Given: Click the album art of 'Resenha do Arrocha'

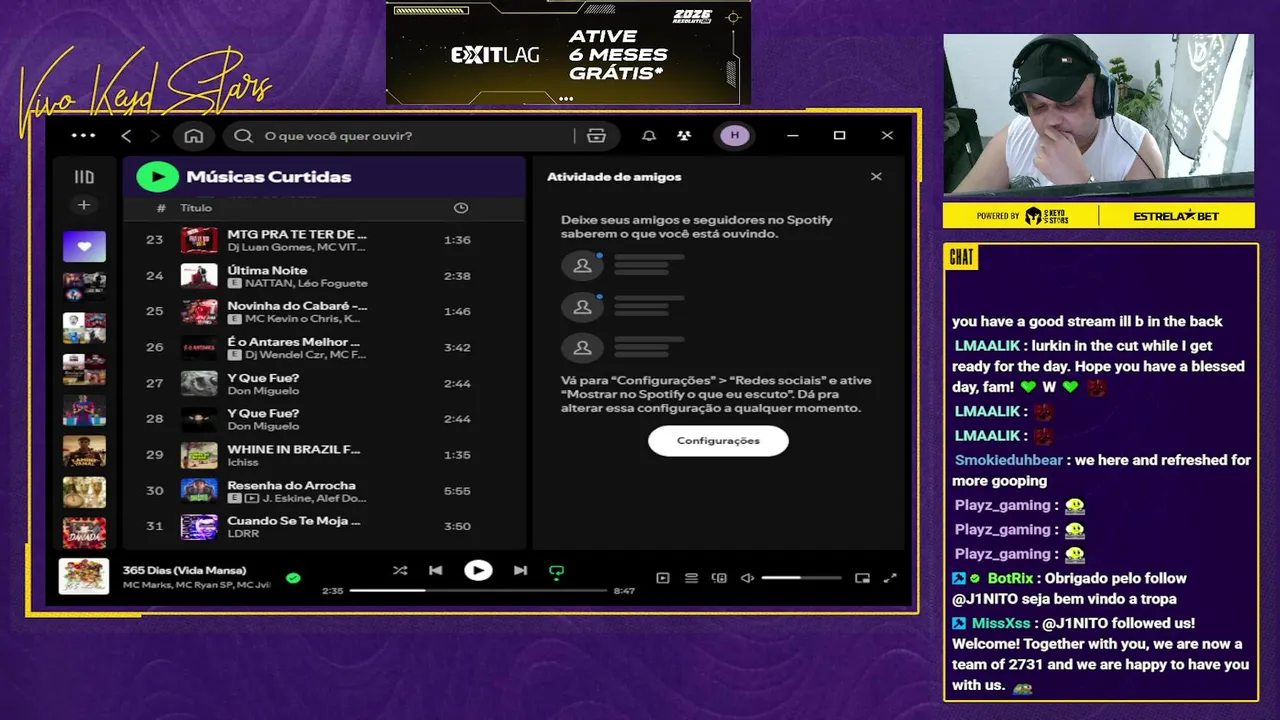Looking at the screenshot, I should pyautogui.click(x=199, y=491).
